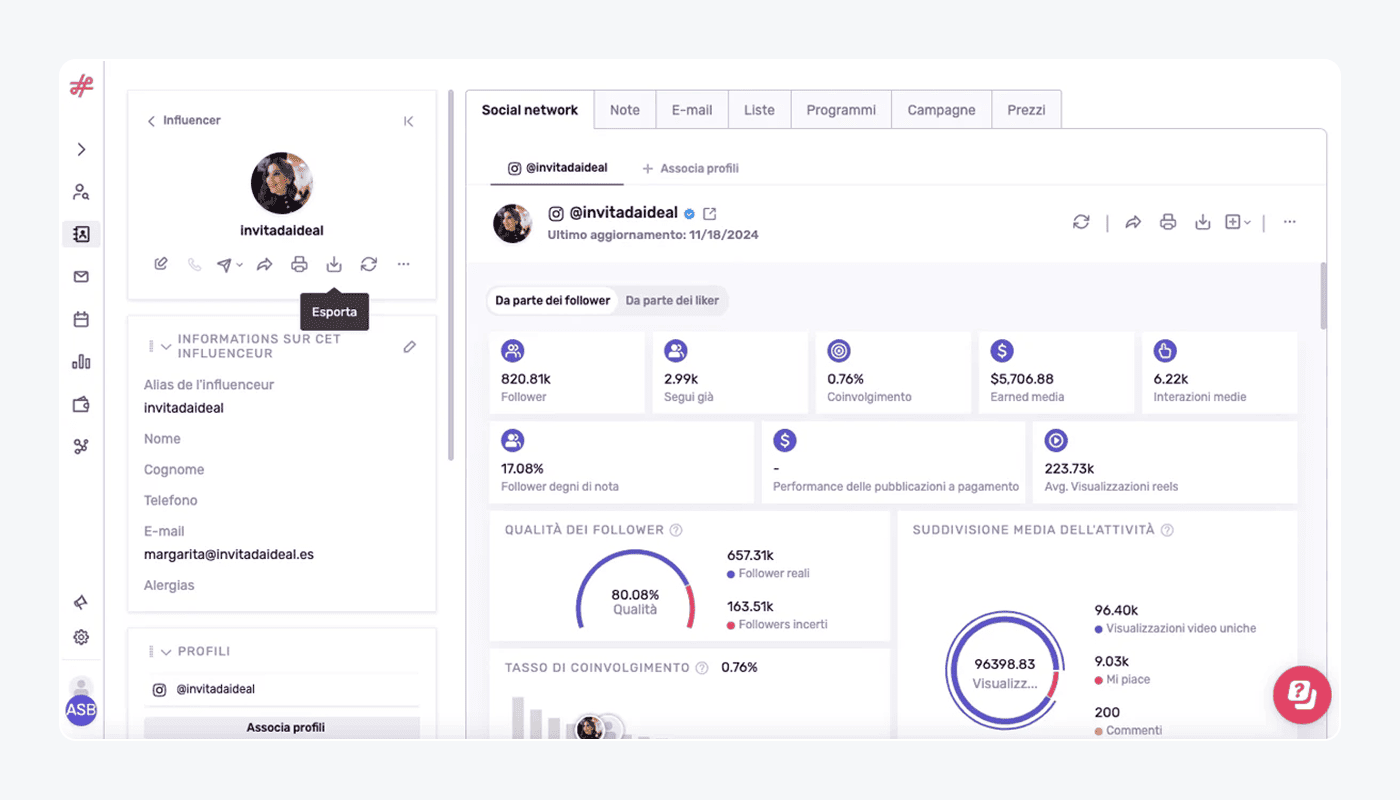Open the settings gear in the left sidebar
The width and height of the screenshot is (1400, 800).
(81, 637)
